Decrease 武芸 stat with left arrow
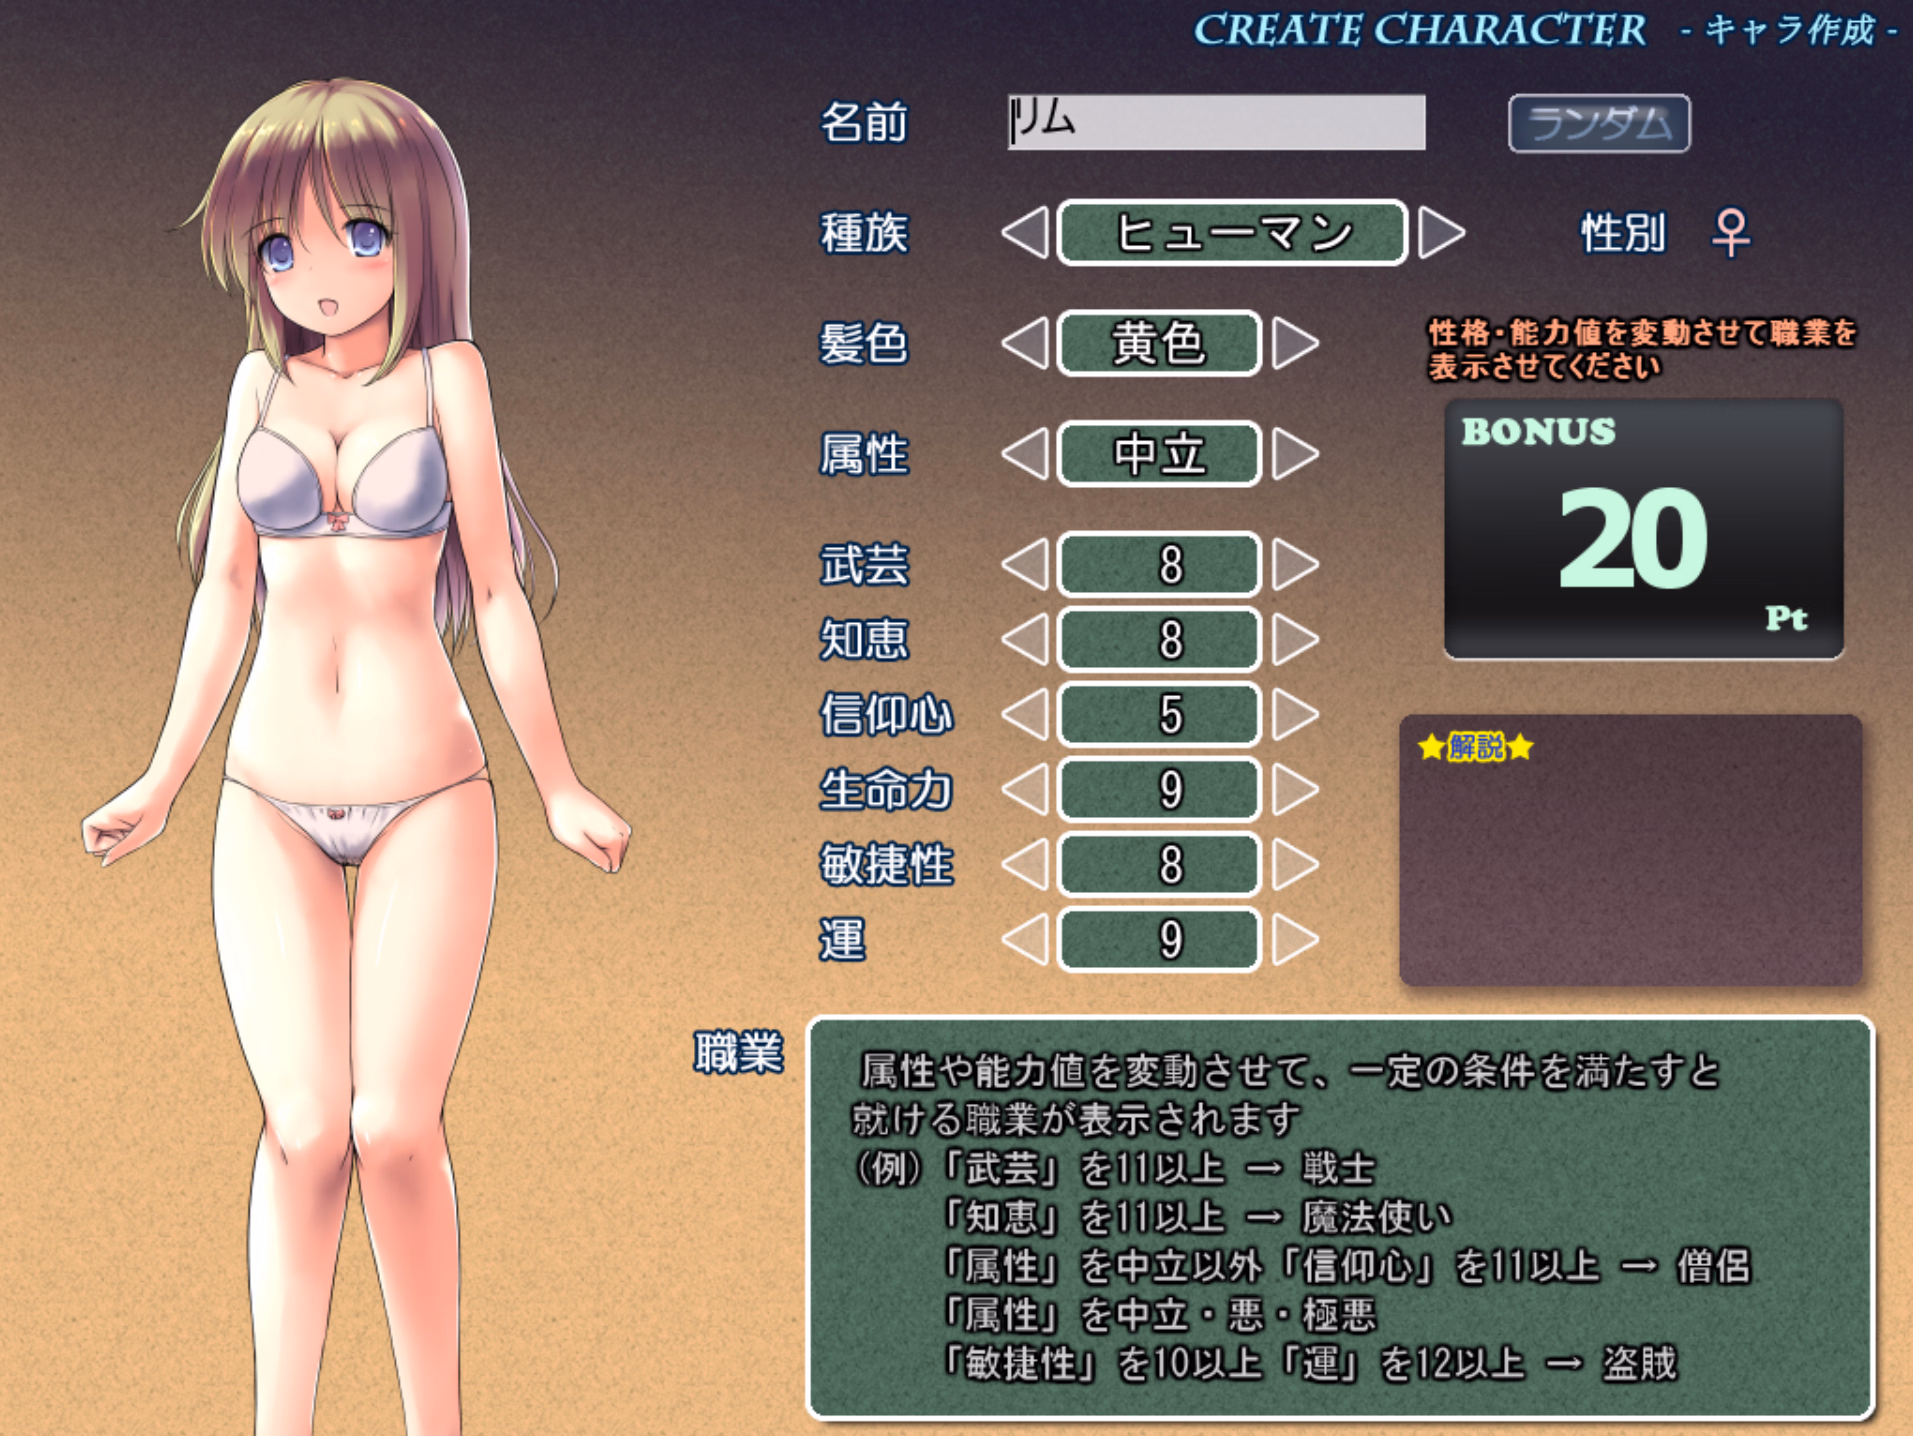Viewport: 1913px width, 1436px height. pos(1025,565)
